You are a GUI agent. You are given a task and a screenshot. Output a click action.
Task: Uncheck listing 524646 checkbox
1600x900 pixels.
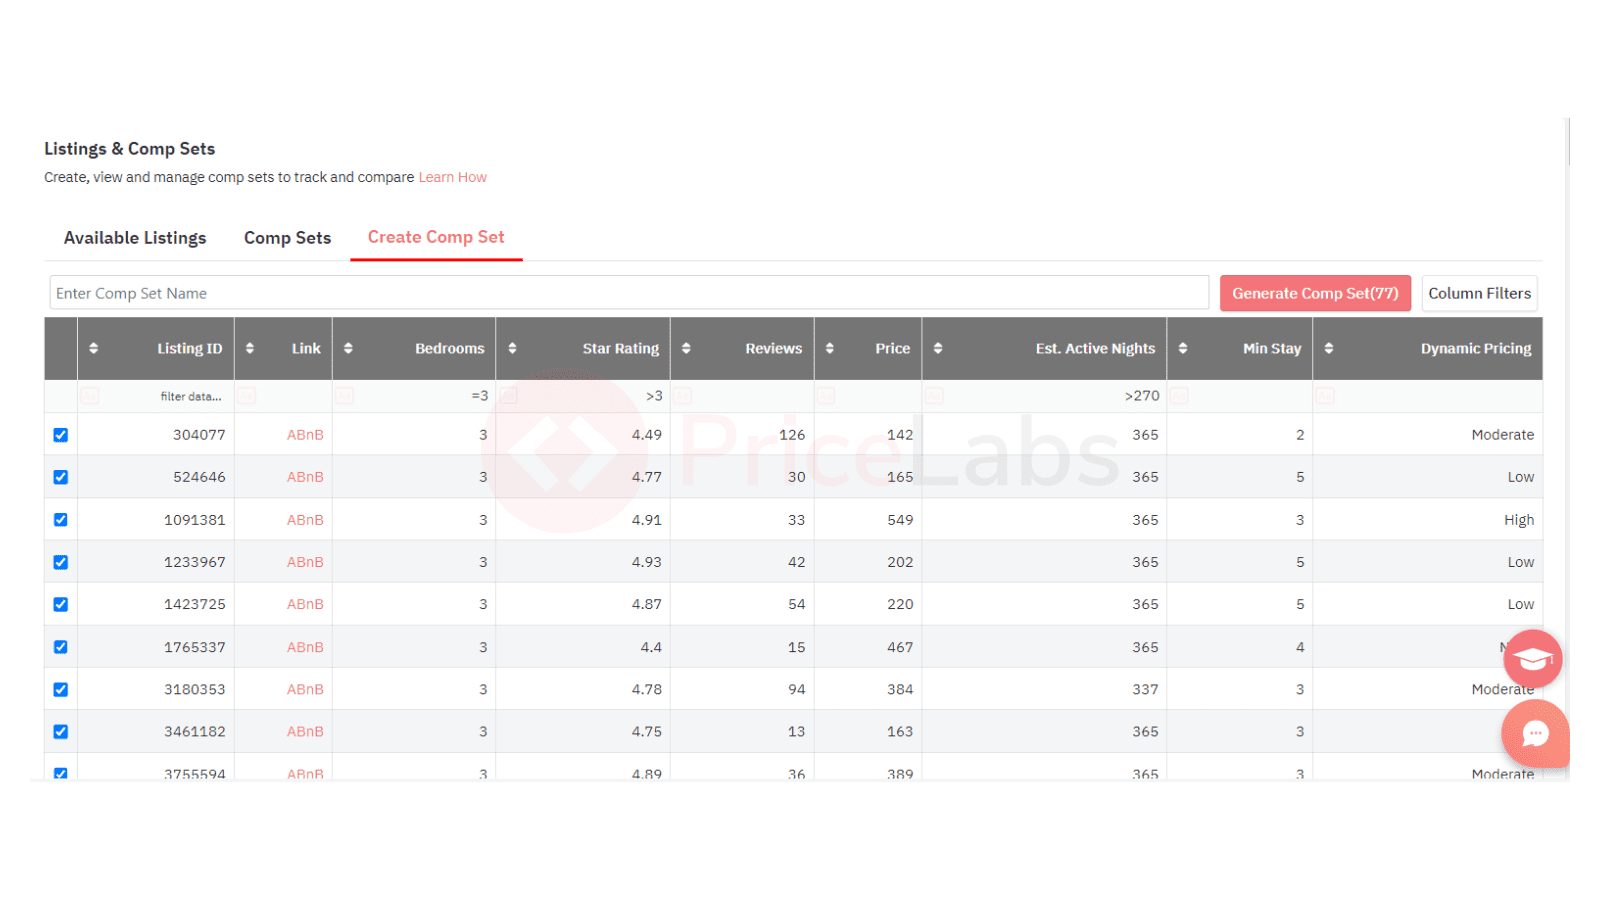point(61,477)
